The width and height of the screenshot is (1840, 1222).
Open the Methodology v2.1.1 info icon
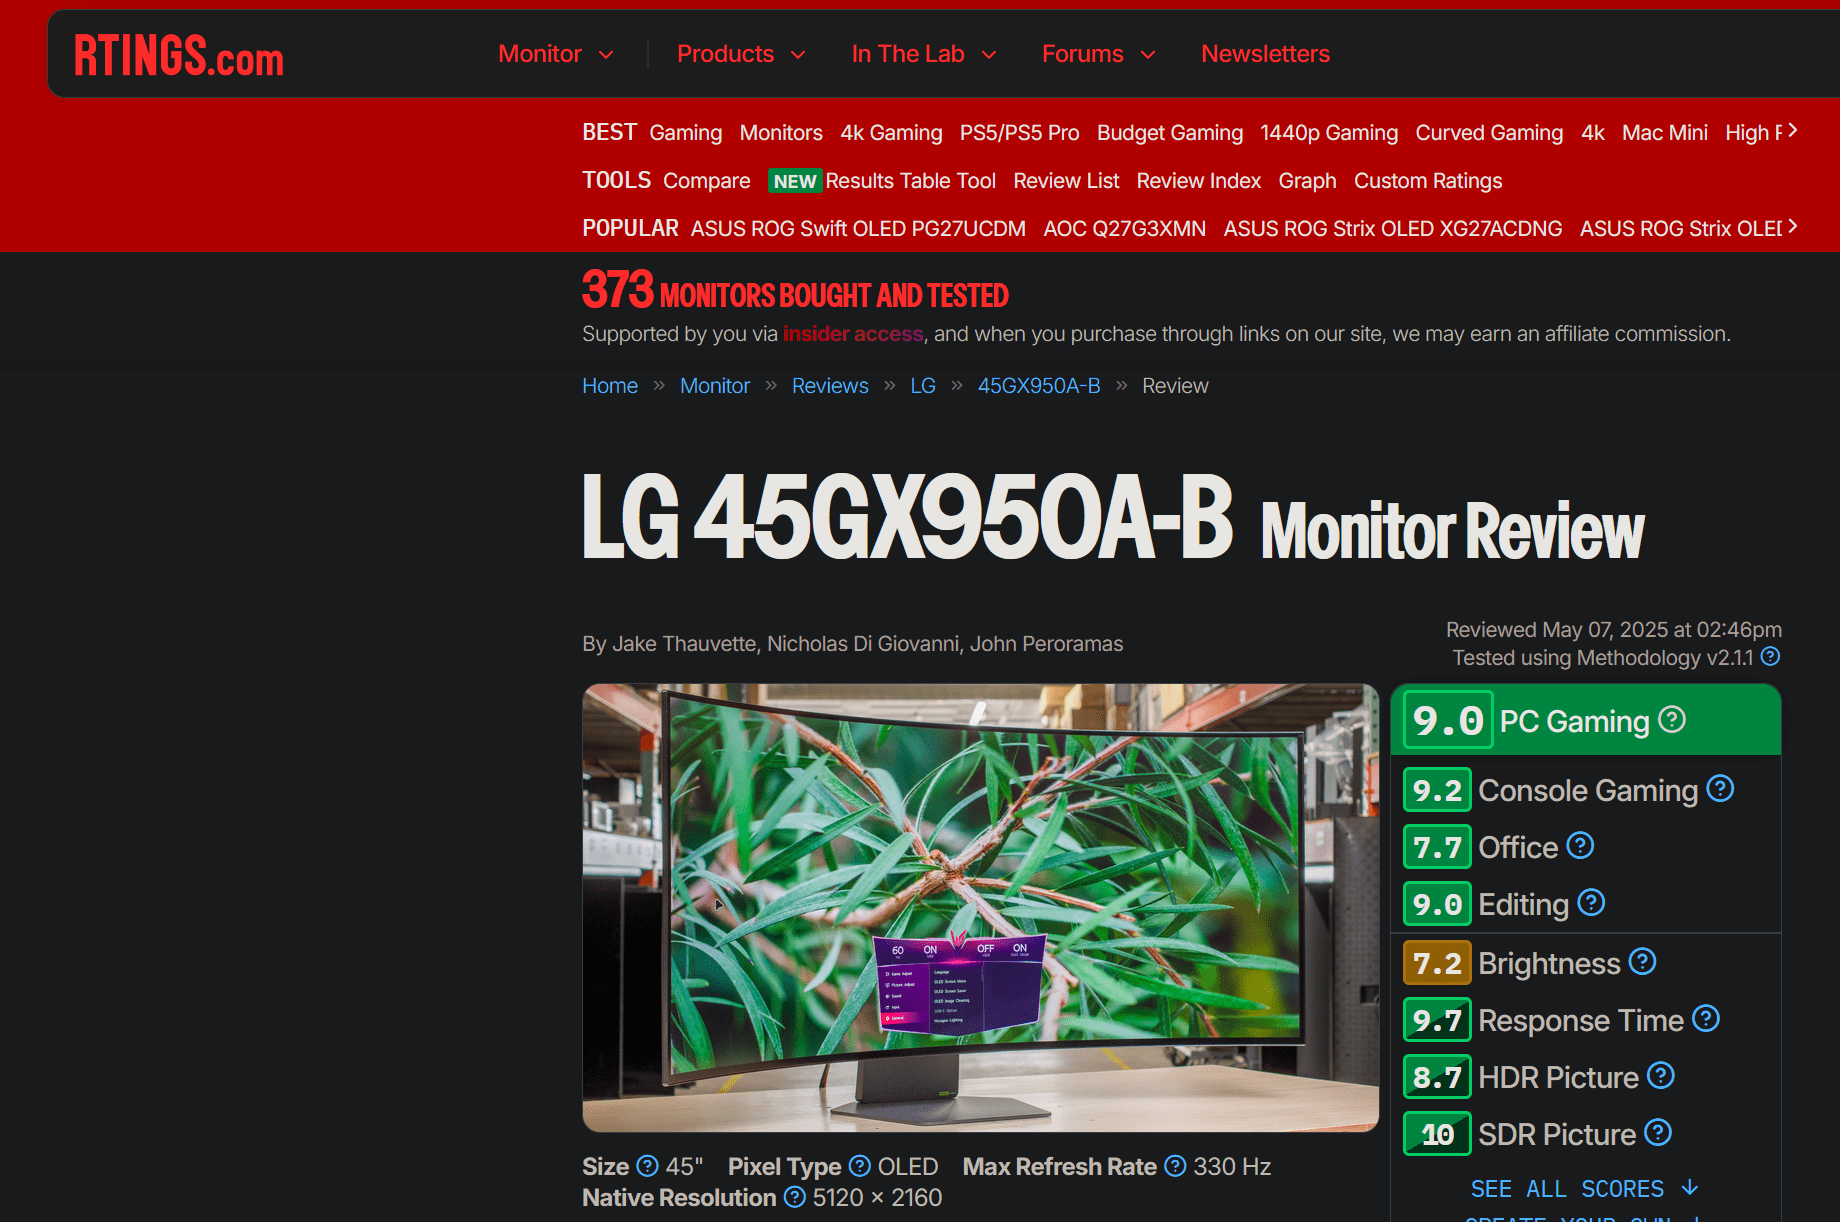click(1769, 657)
